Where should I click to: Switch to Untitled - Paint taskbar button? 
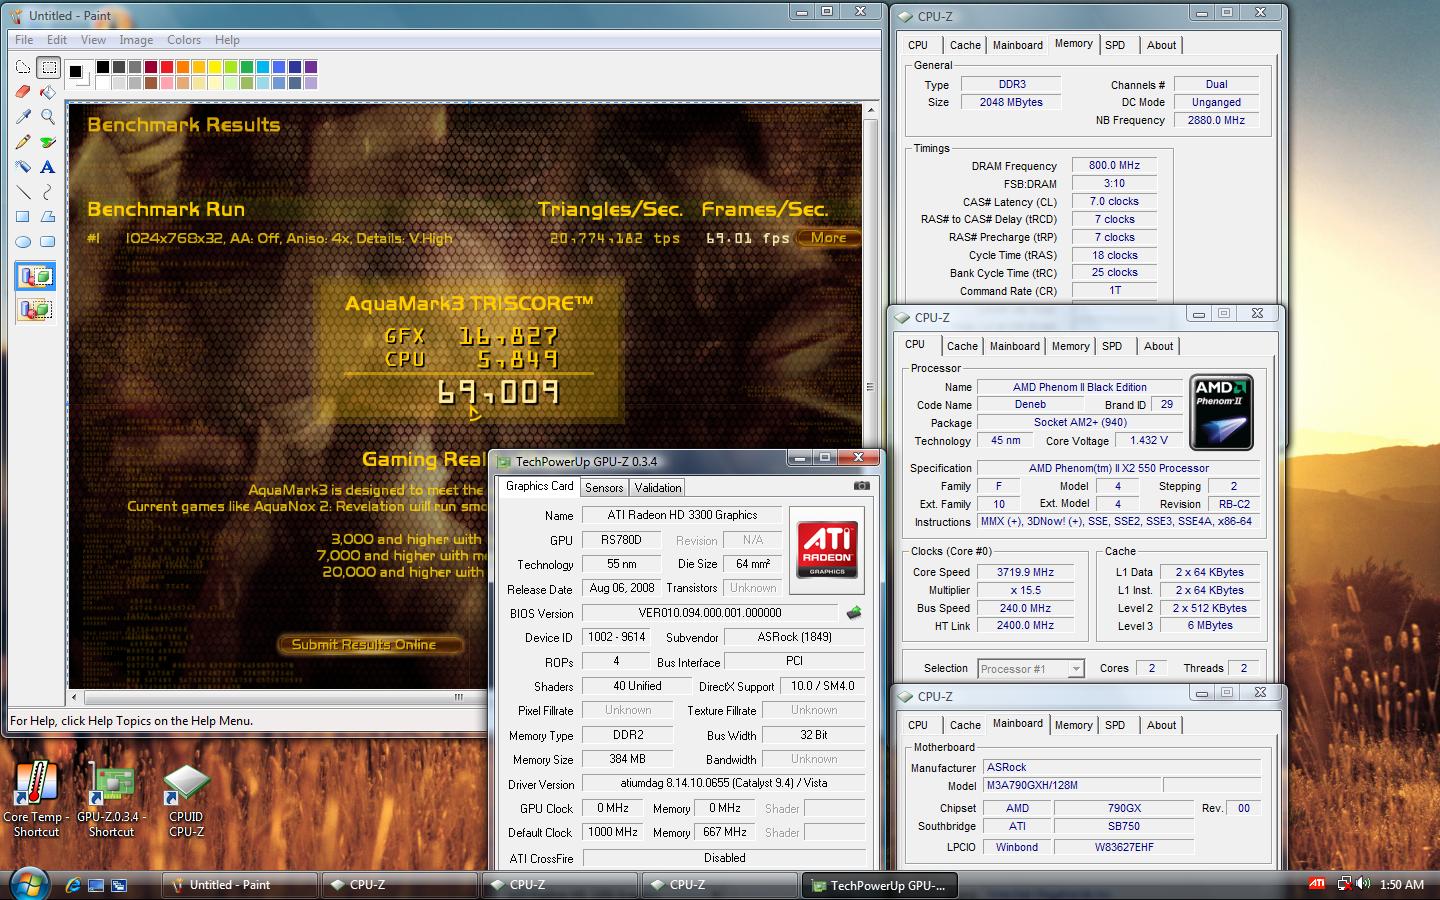pos(240,885)
